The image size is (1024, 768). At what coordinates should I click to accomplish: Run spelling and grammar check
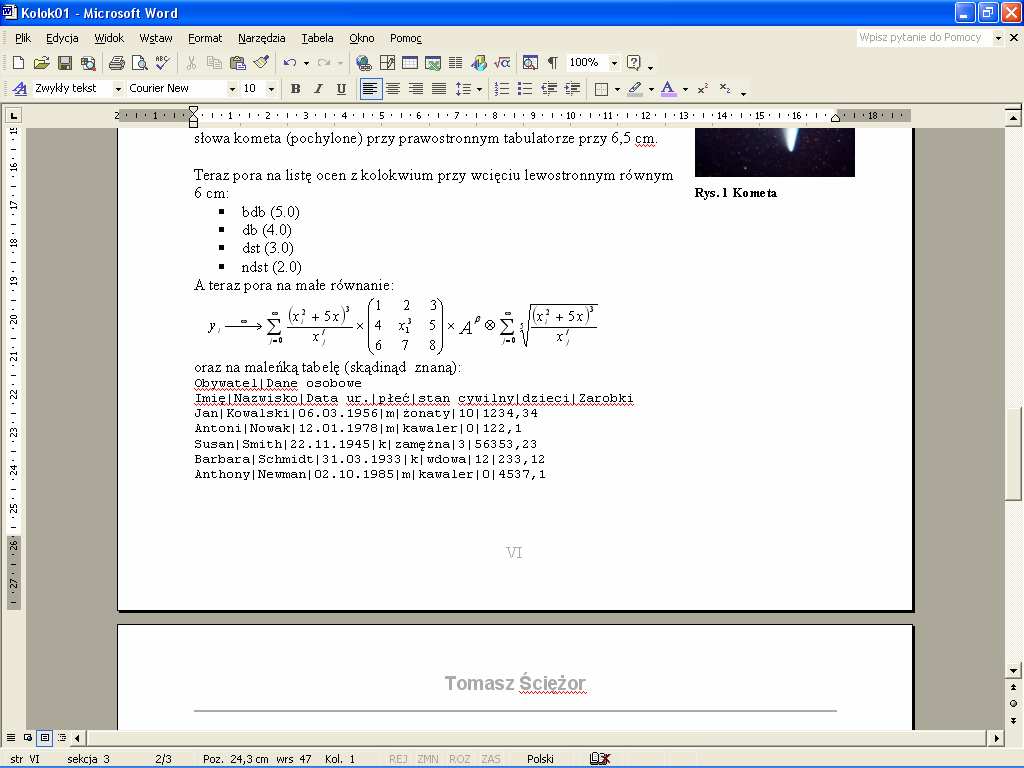coord(163,63)
